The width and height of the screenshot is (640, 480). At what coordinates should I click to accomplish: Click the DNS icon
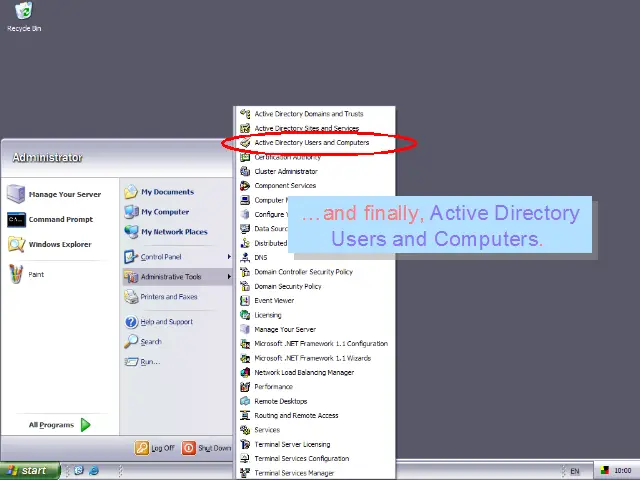click(x=245, y=258)
